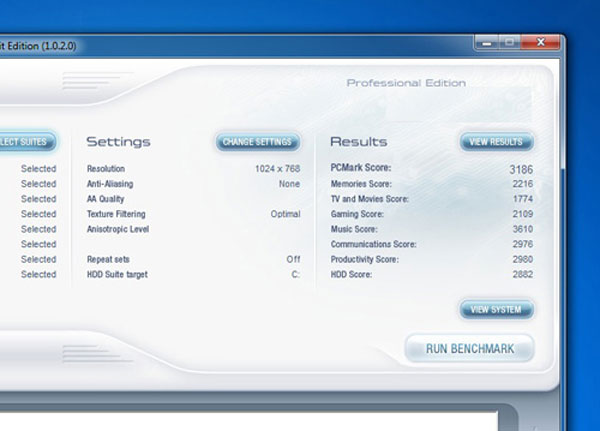
Task: Click the Productivity Score label
Action: click(365, 260)
